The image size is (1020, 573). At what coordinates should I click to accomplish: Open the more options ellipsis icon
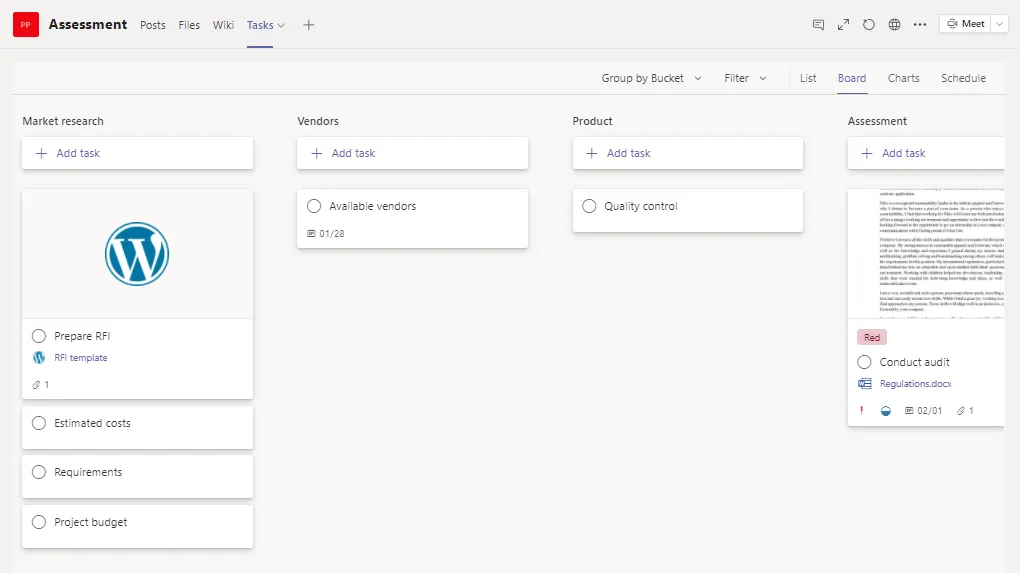[x=919, y=25]
